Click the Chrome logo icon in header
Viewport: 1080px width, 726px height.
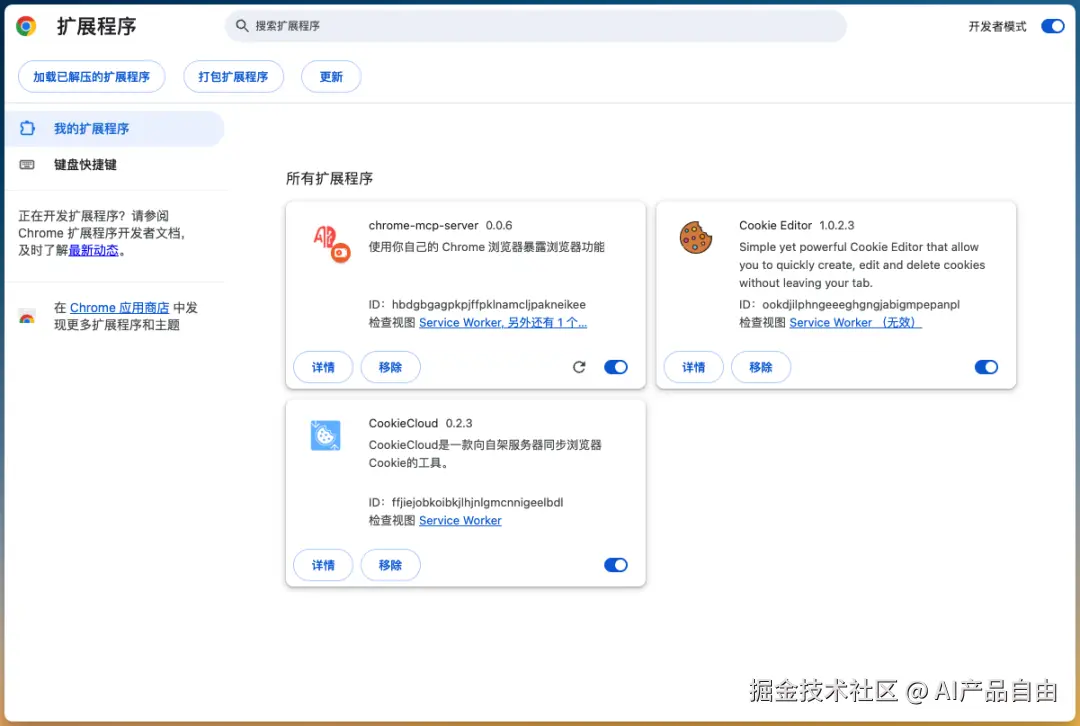click(26, 26)
